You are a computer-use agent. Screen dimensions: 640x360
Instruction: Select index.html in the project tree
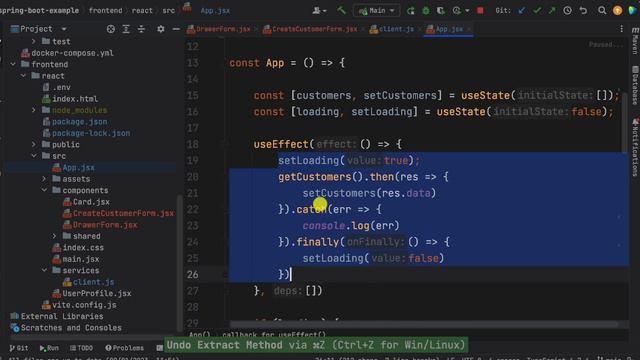pos(75,98)
